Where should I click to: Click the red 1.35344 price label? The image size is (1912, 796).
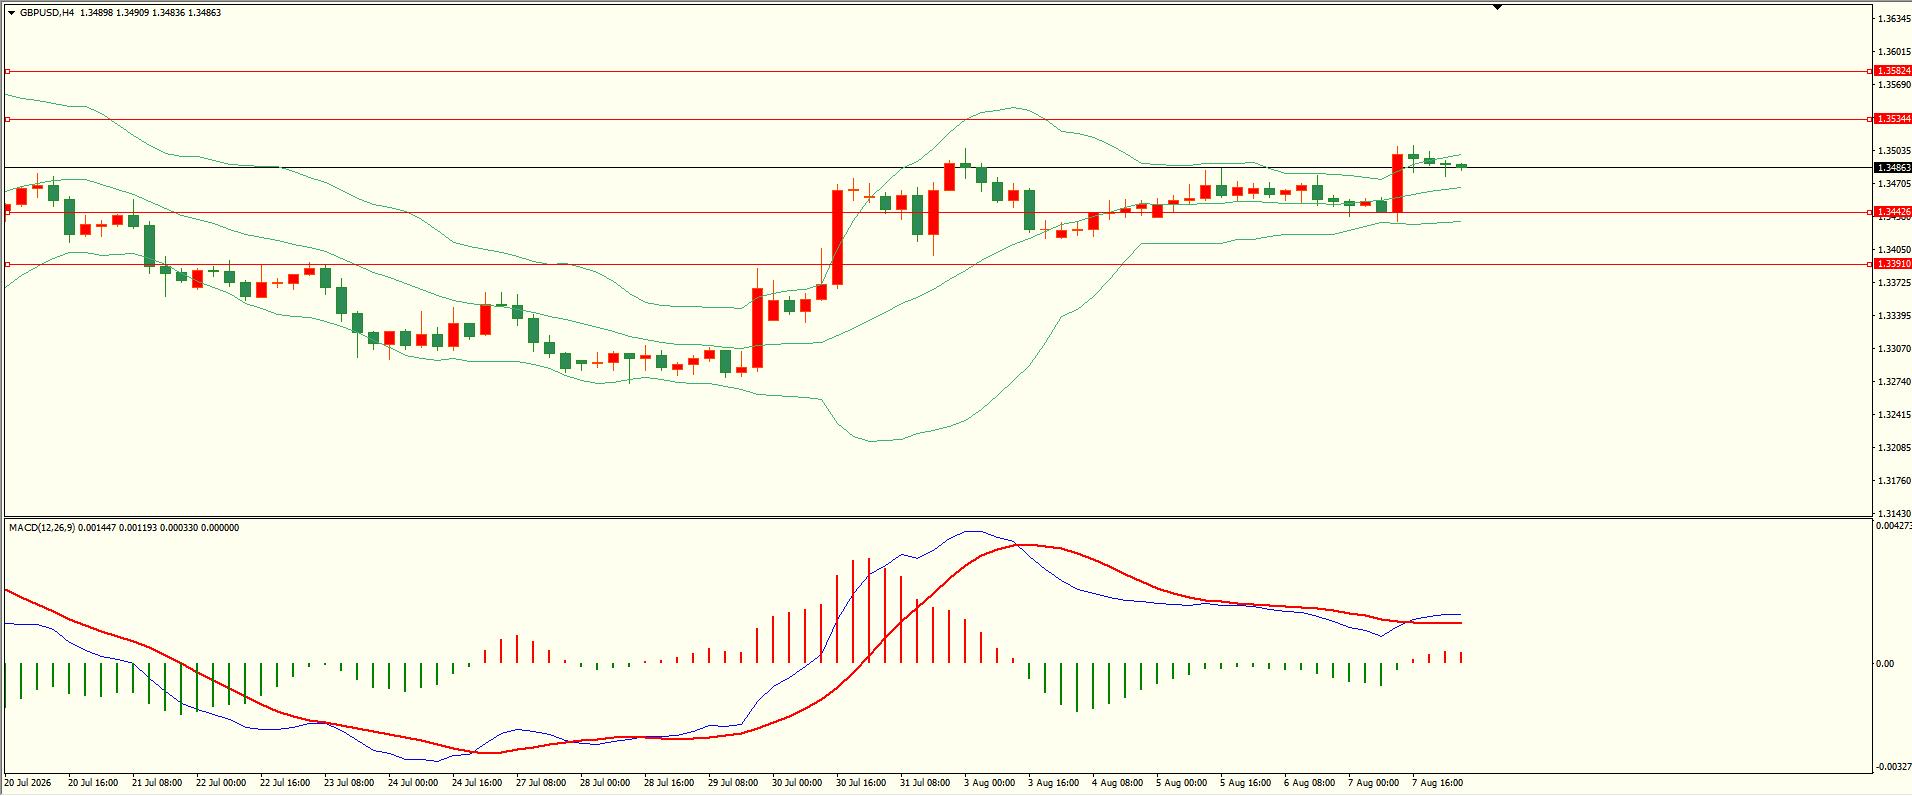pyautogui.click(x=1893, y=119)
